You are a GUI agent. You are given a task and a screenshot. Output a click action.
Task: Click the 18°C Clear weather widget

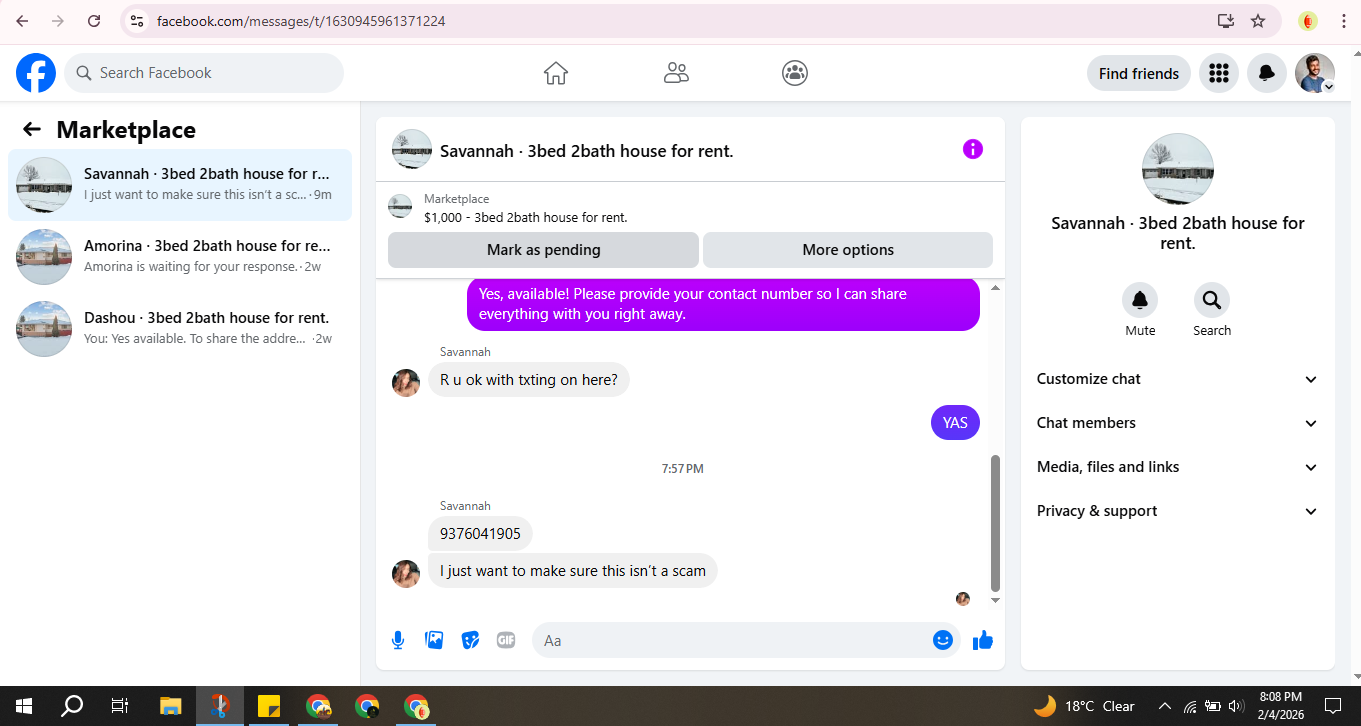pos(1085,706)
